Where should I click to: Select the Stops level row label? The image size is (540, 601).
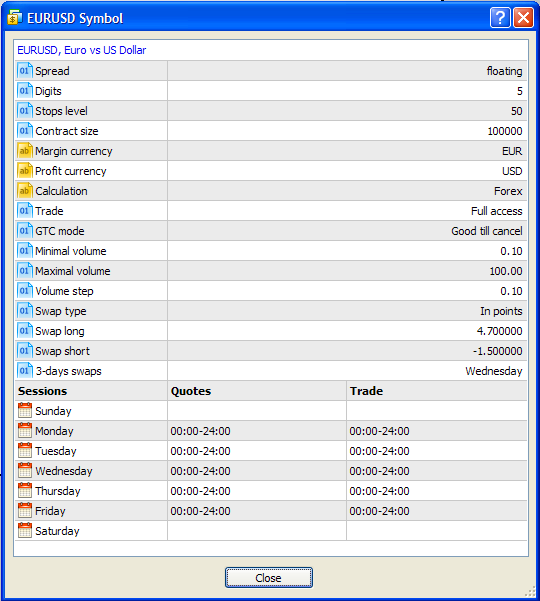click(61, 111)
